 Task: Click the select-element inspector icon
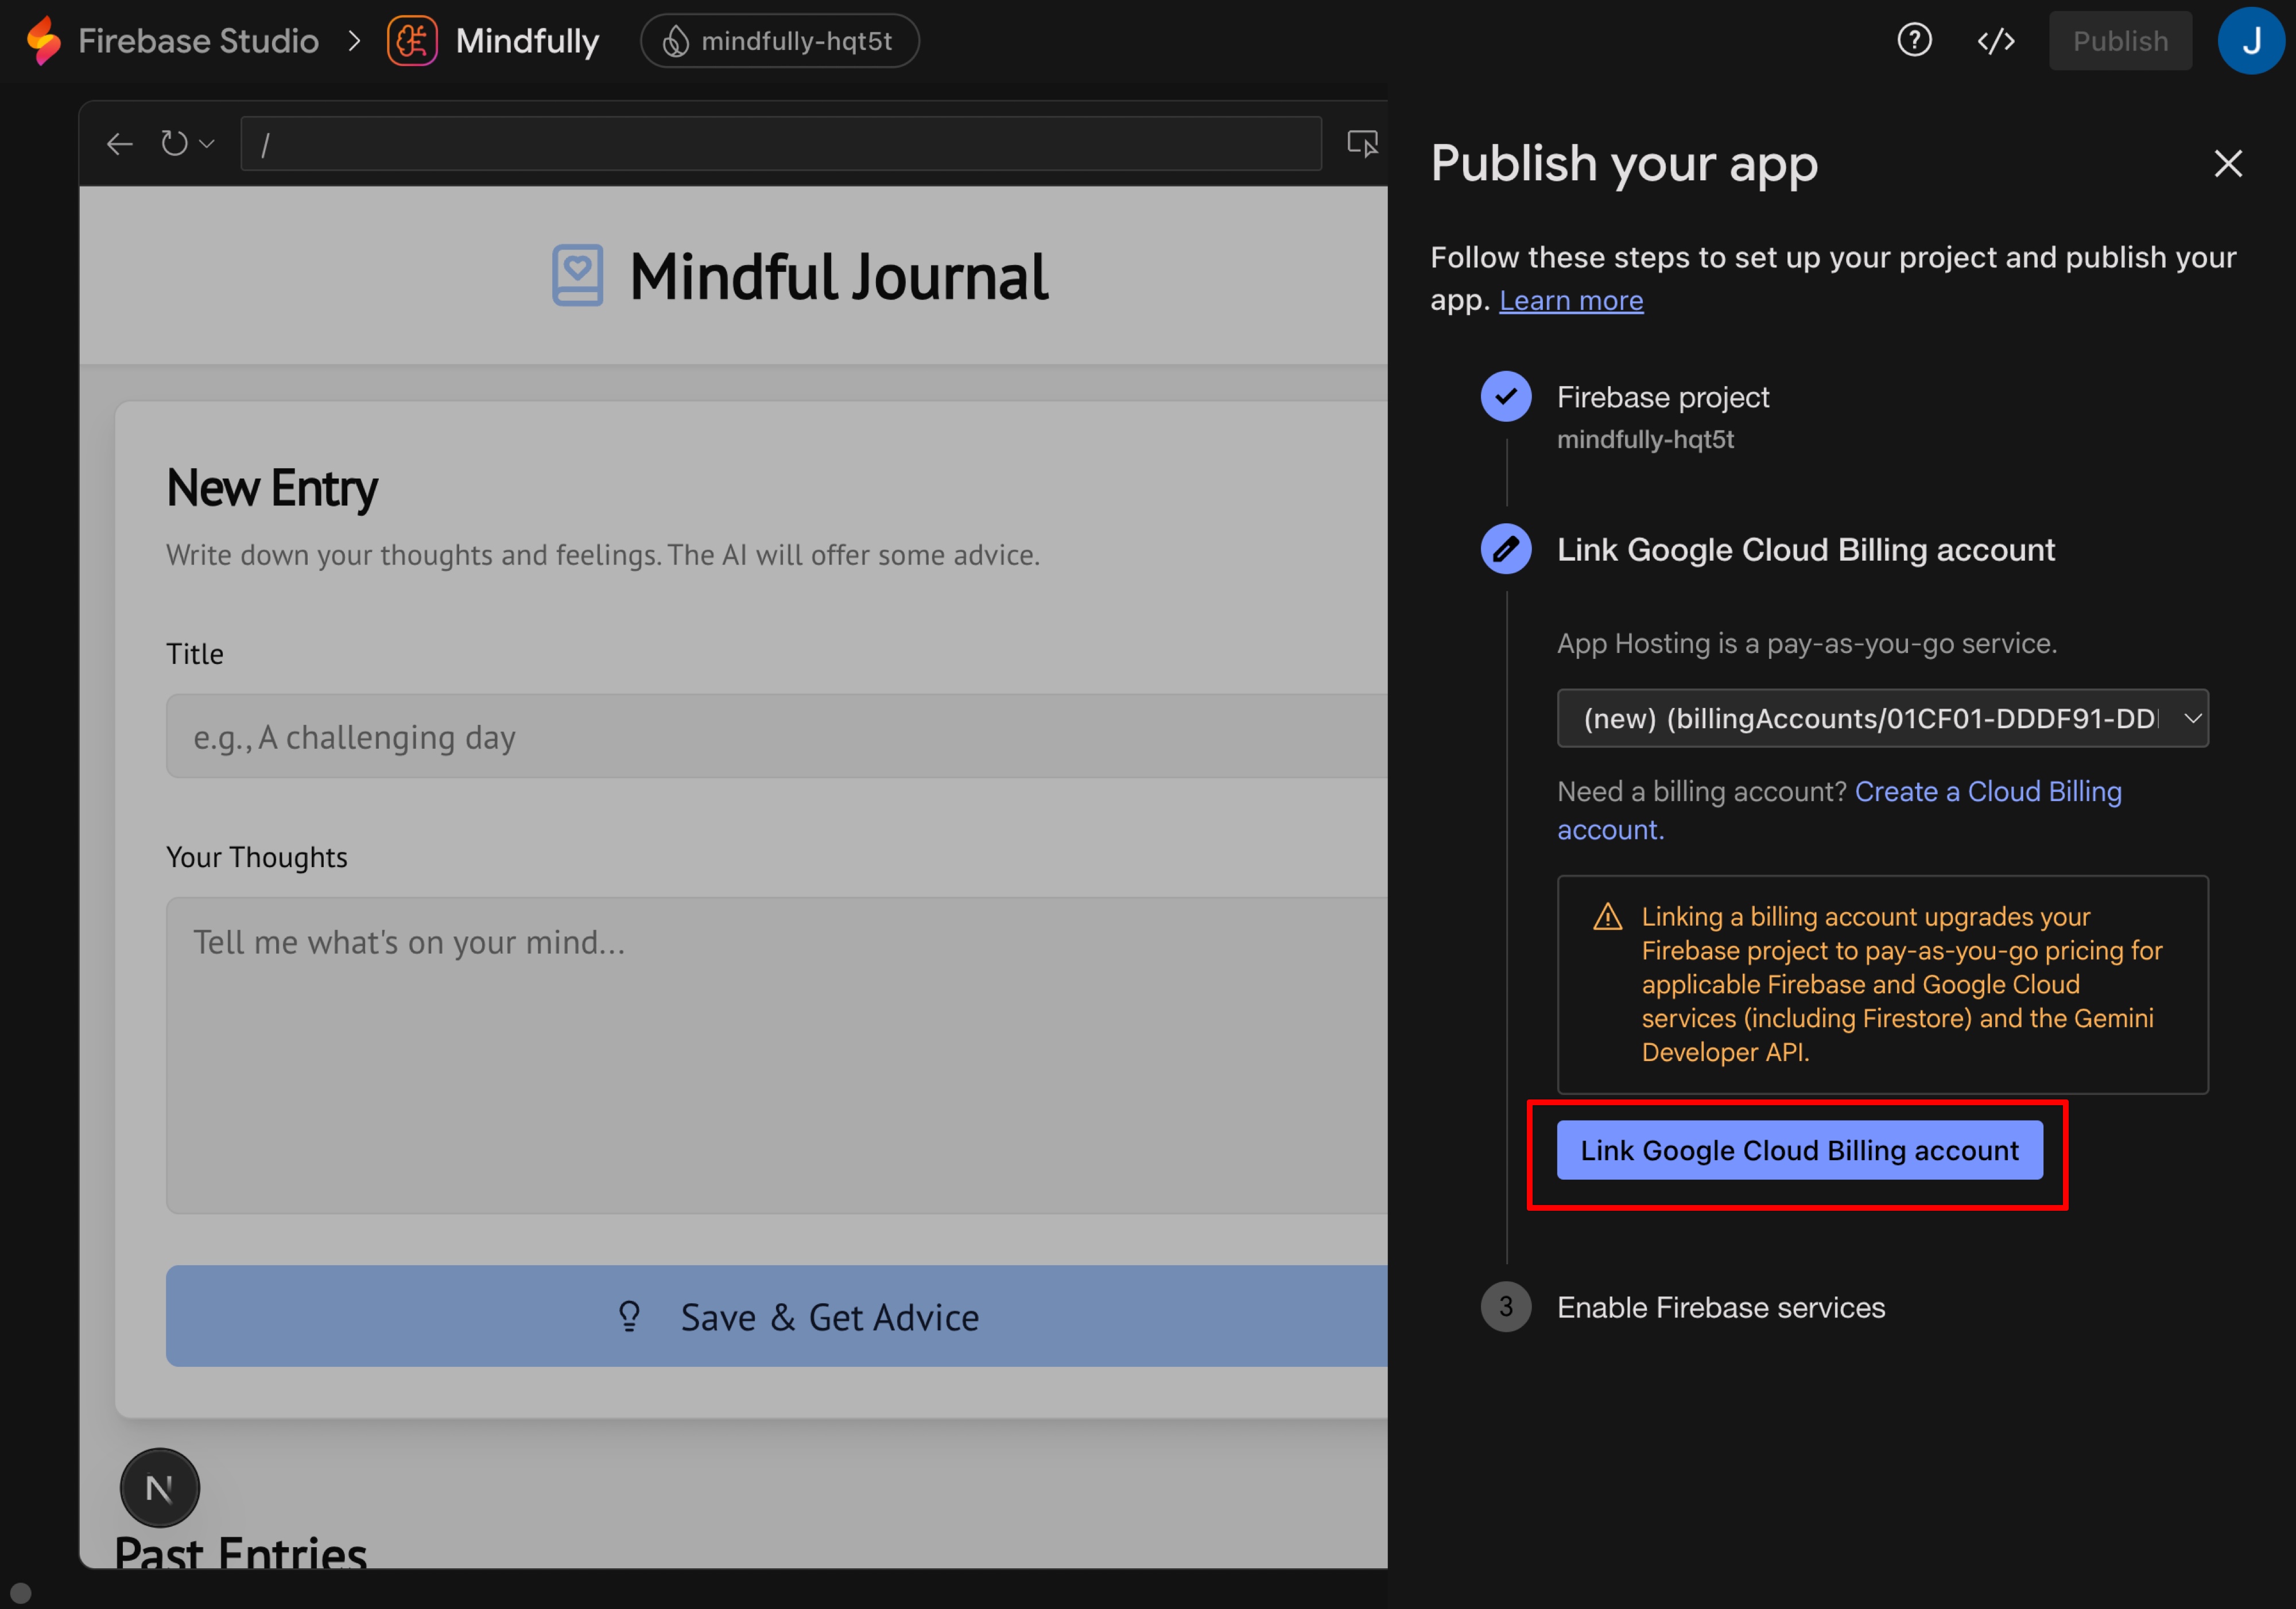pyautogui.click(x=1362, y=144)
